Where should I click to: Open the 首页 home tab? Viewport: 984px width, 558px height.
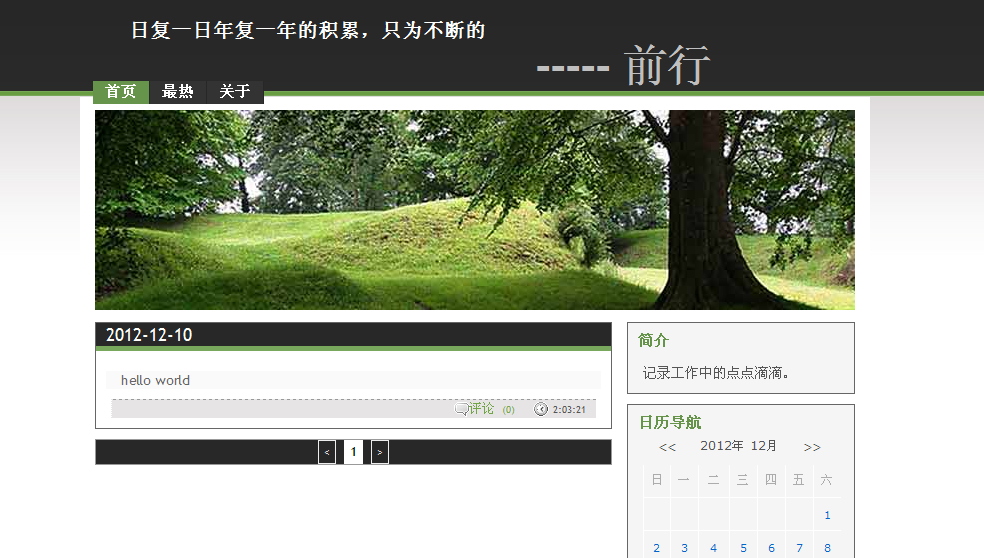click(120, 92)
